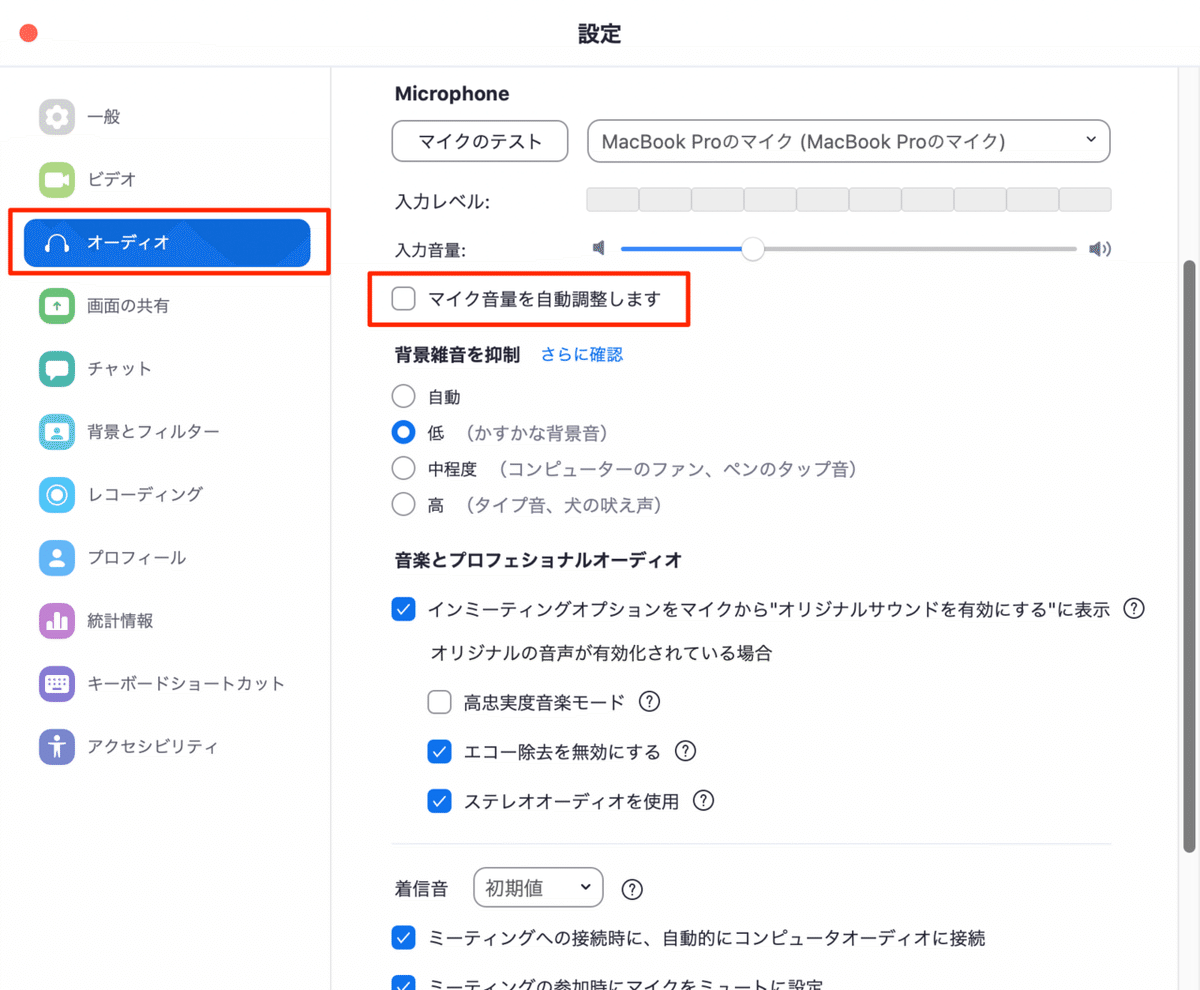This screenshot has width=1200, height=990.
Task: Uncheck エコー除去を無効にする
Action: tap(439, 751)
